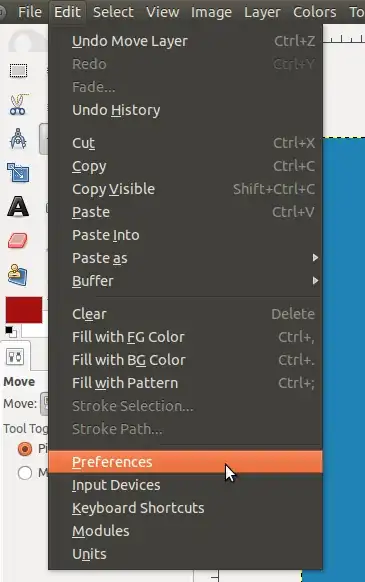Select the Scale tool icon

point(18,173)
